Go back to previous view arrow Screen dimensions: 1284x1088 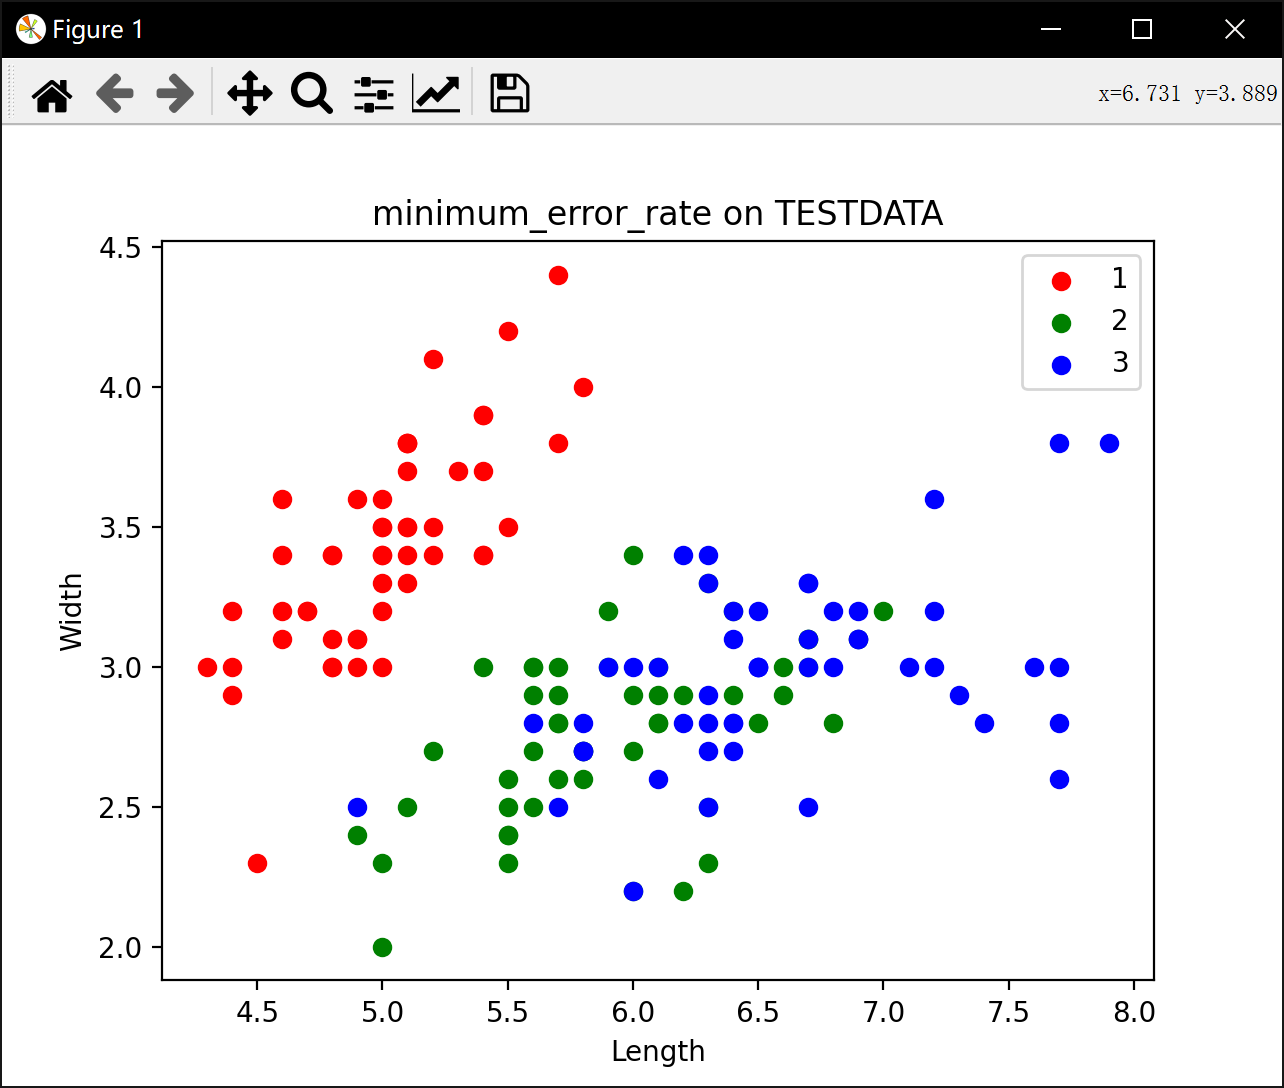tap(114, 94)
